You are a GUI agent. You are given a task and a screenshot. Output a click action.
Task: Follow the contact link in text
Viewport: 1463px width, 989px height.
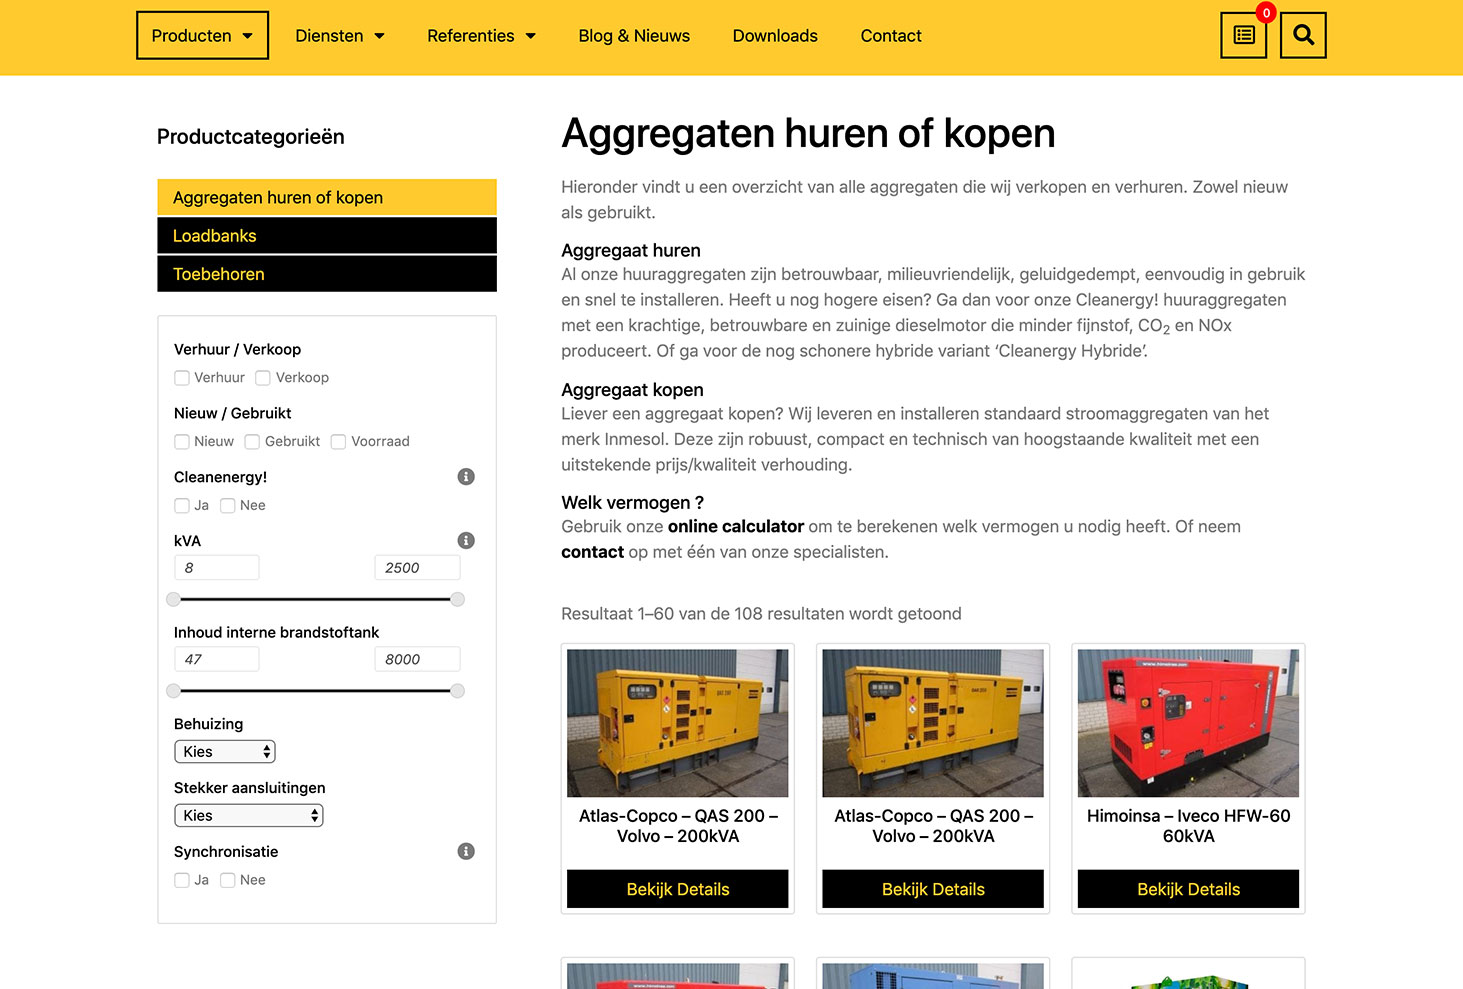point(593,552)
